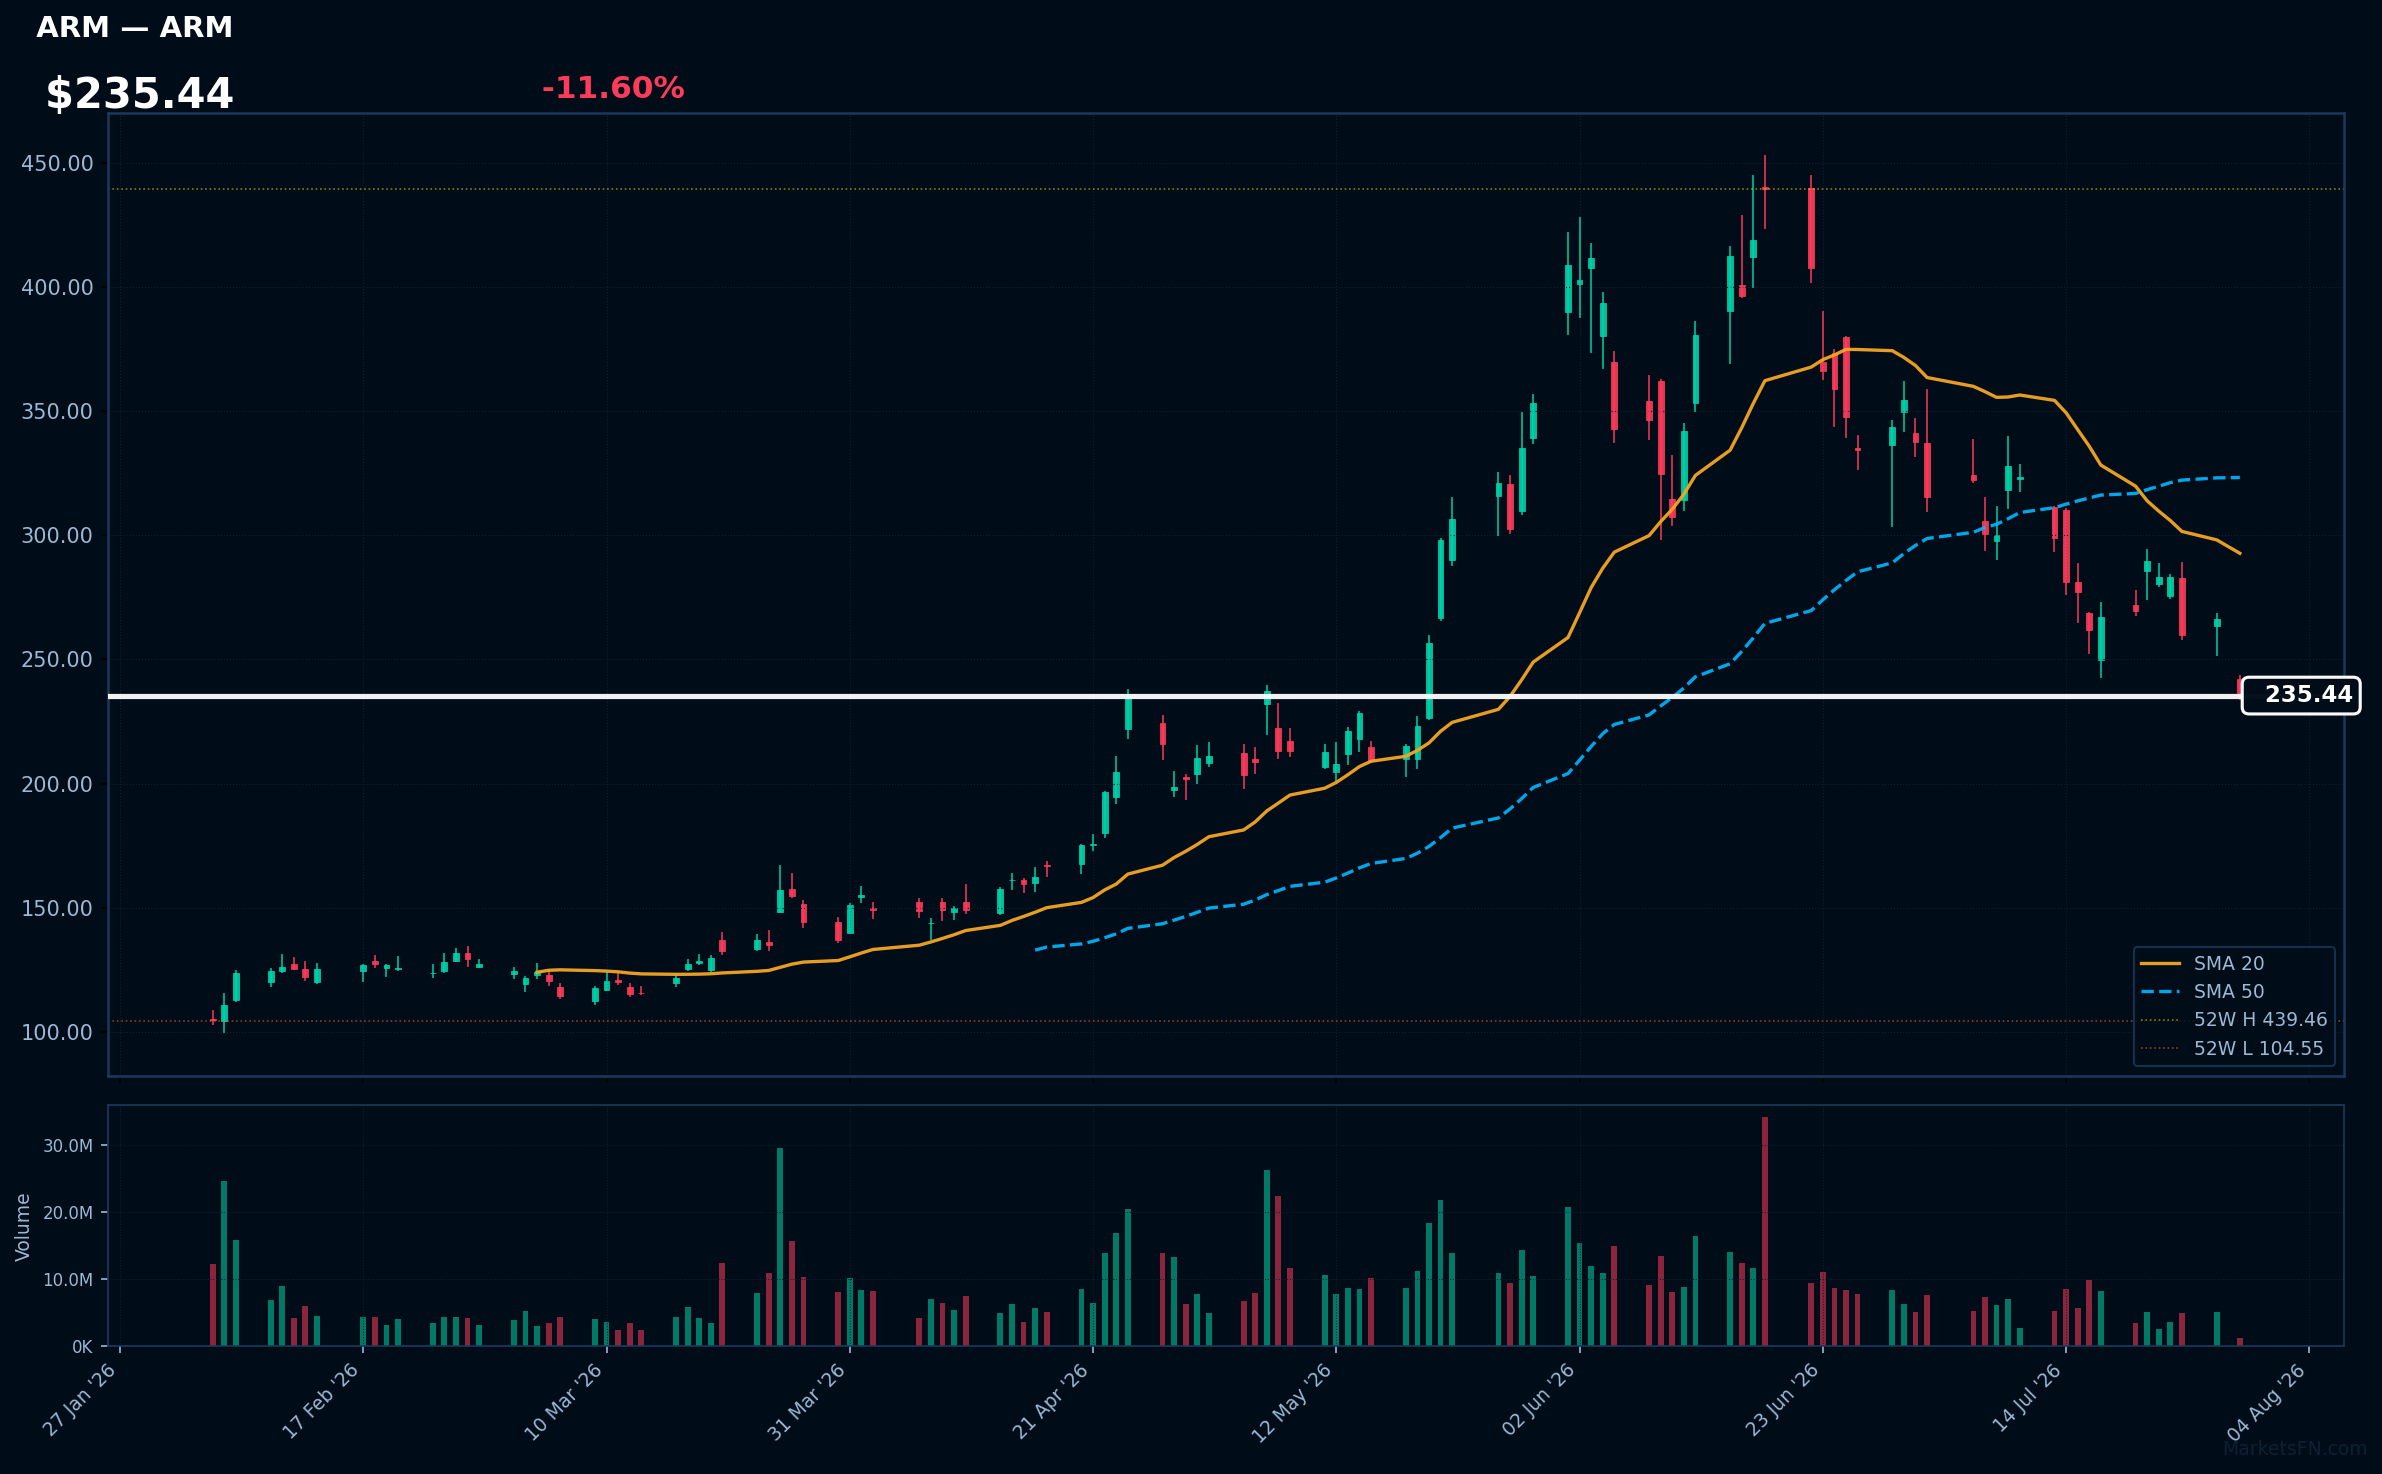Screen dimensions: 2382x1474
Task: Click the "200.00" price axis label
Action: click(57, 784)
